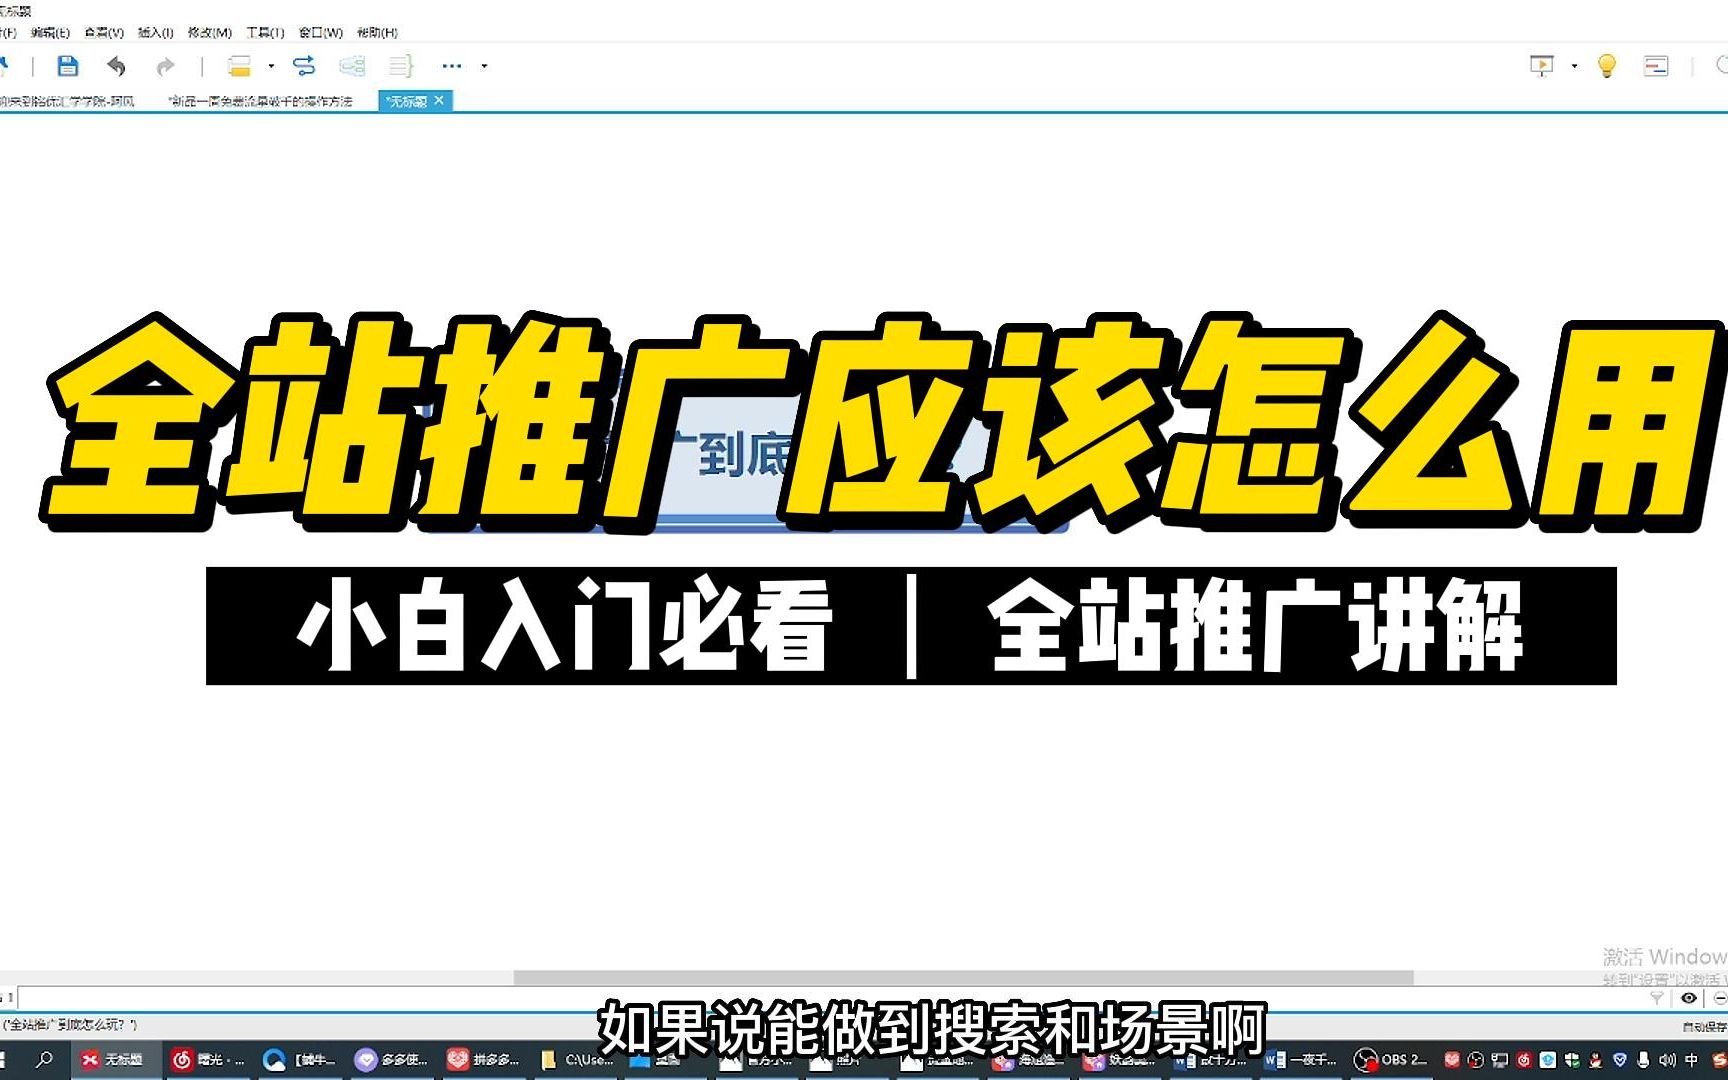
Task: Open the NetEase Music taskbar button
Action: [x=206, y=1060]
